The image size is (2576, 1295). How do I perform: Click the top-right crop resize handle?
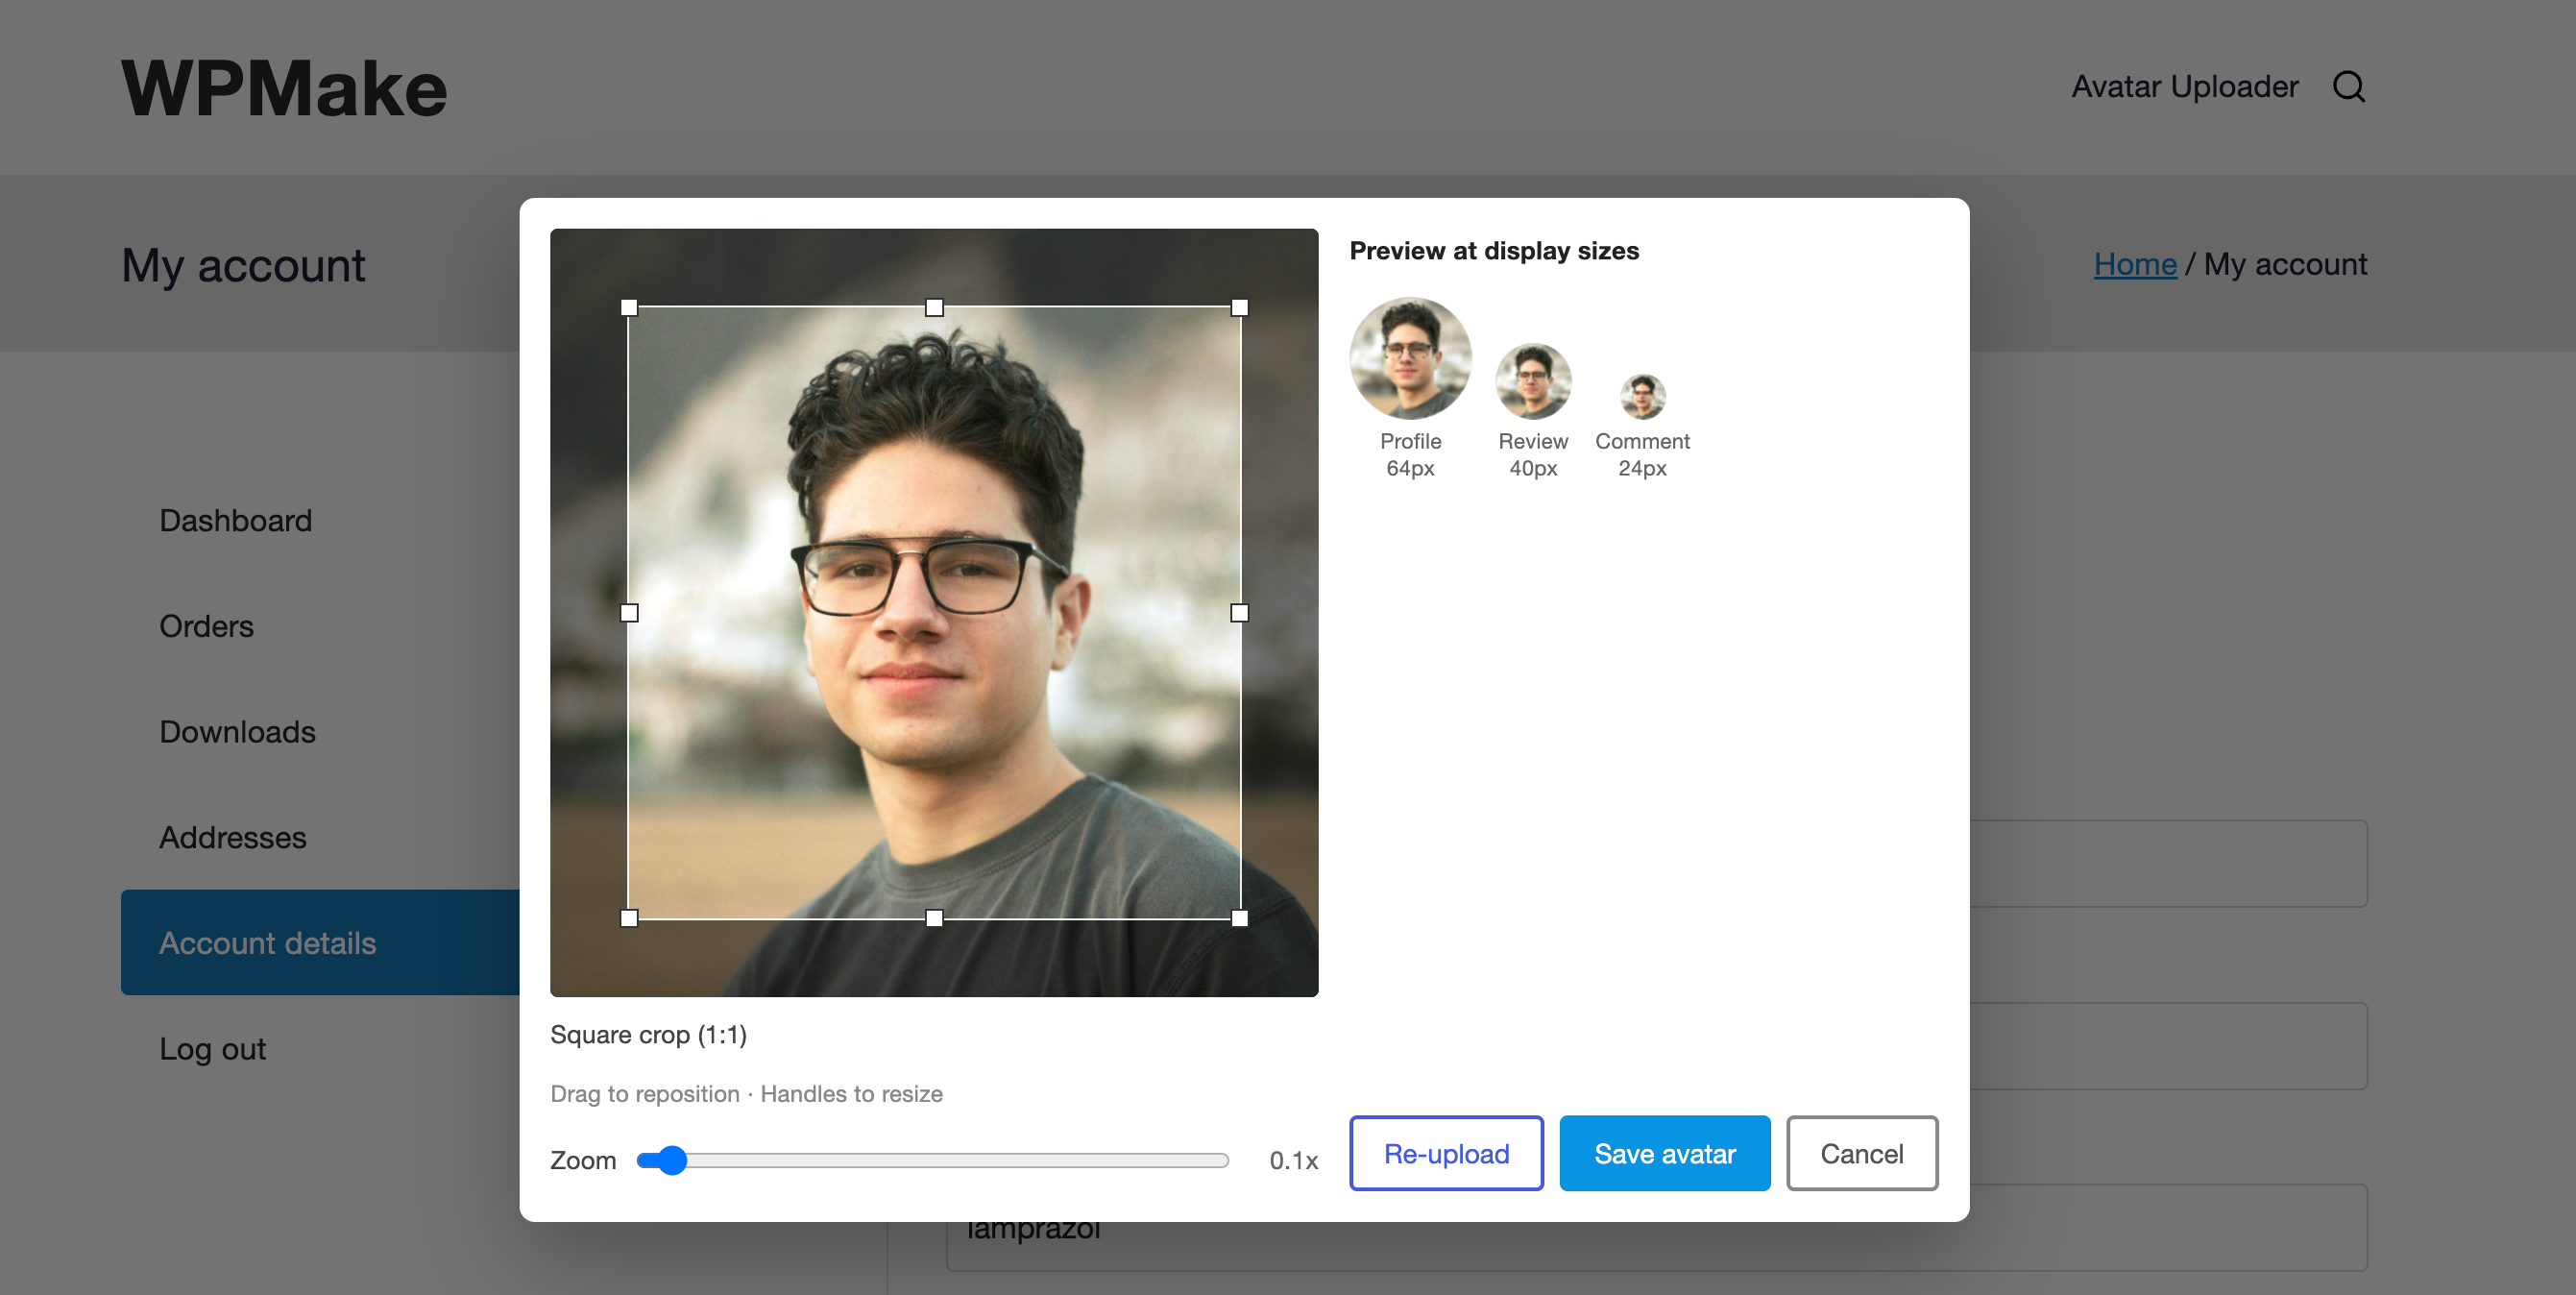point(1239,308)
